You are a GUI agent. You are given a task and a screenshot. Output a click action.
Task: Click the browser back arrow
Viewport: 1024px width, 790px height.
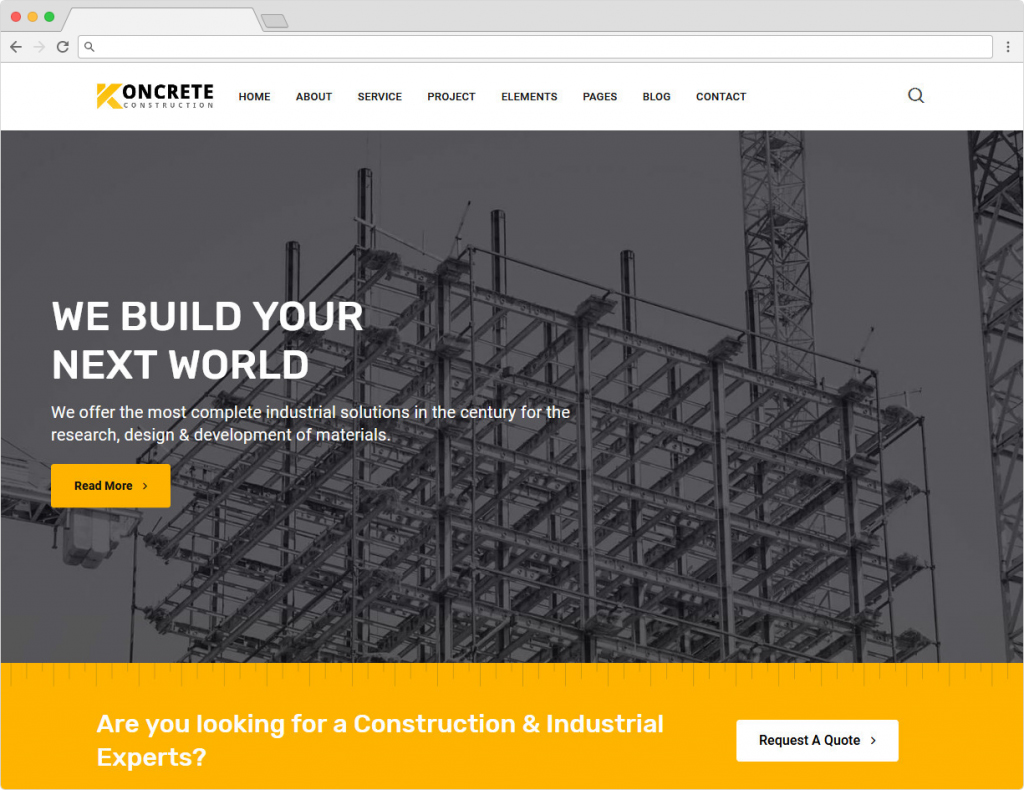16,47
